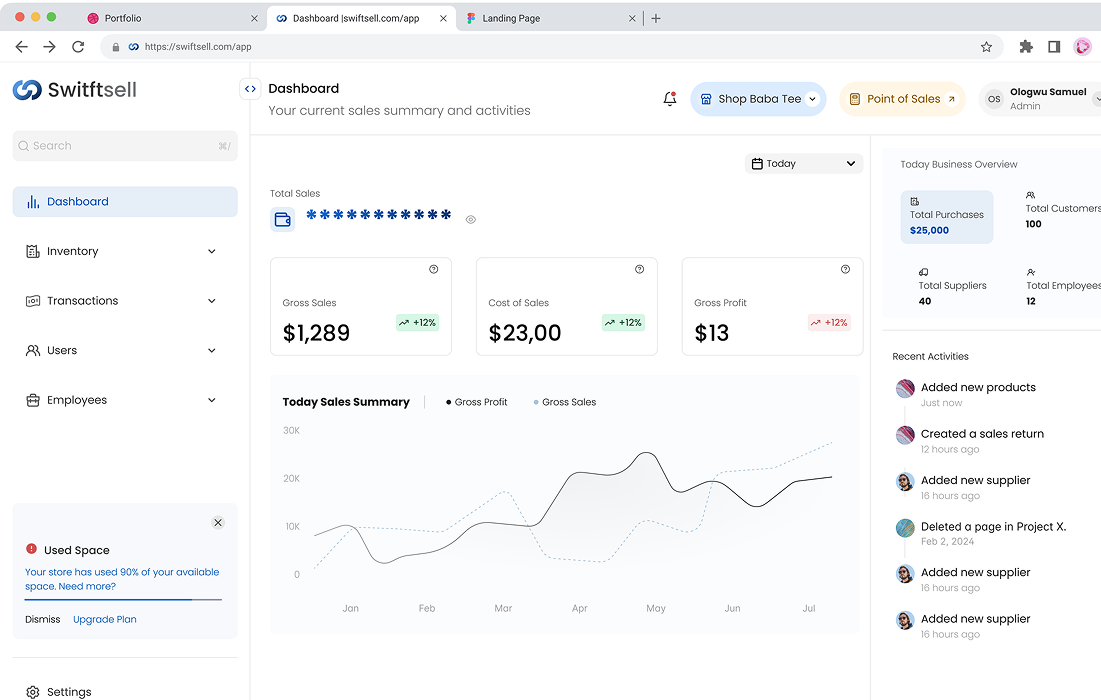Click the help icon on Cost of Sales card

coord(640,269)
